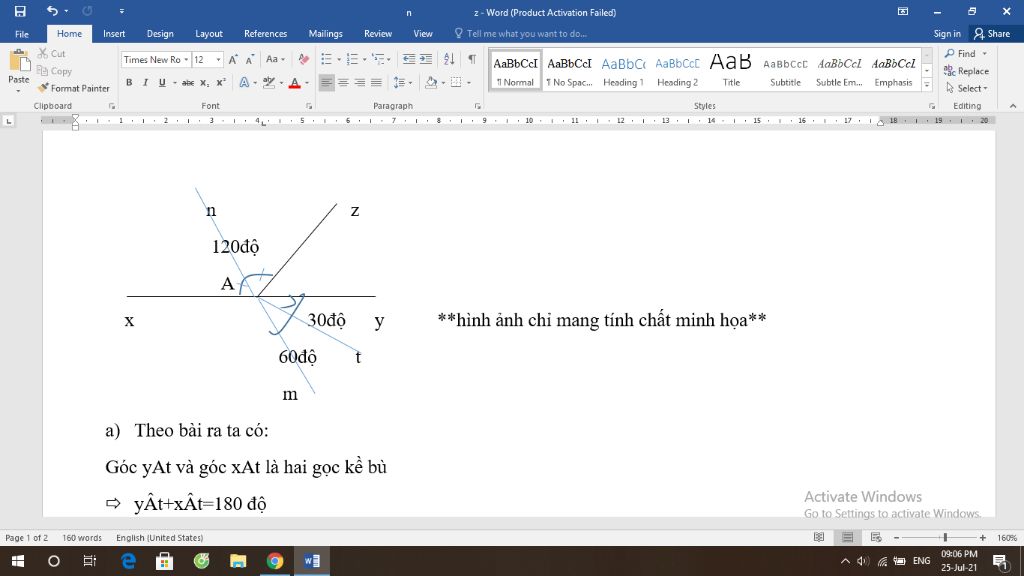Shrink the font size

249,59
